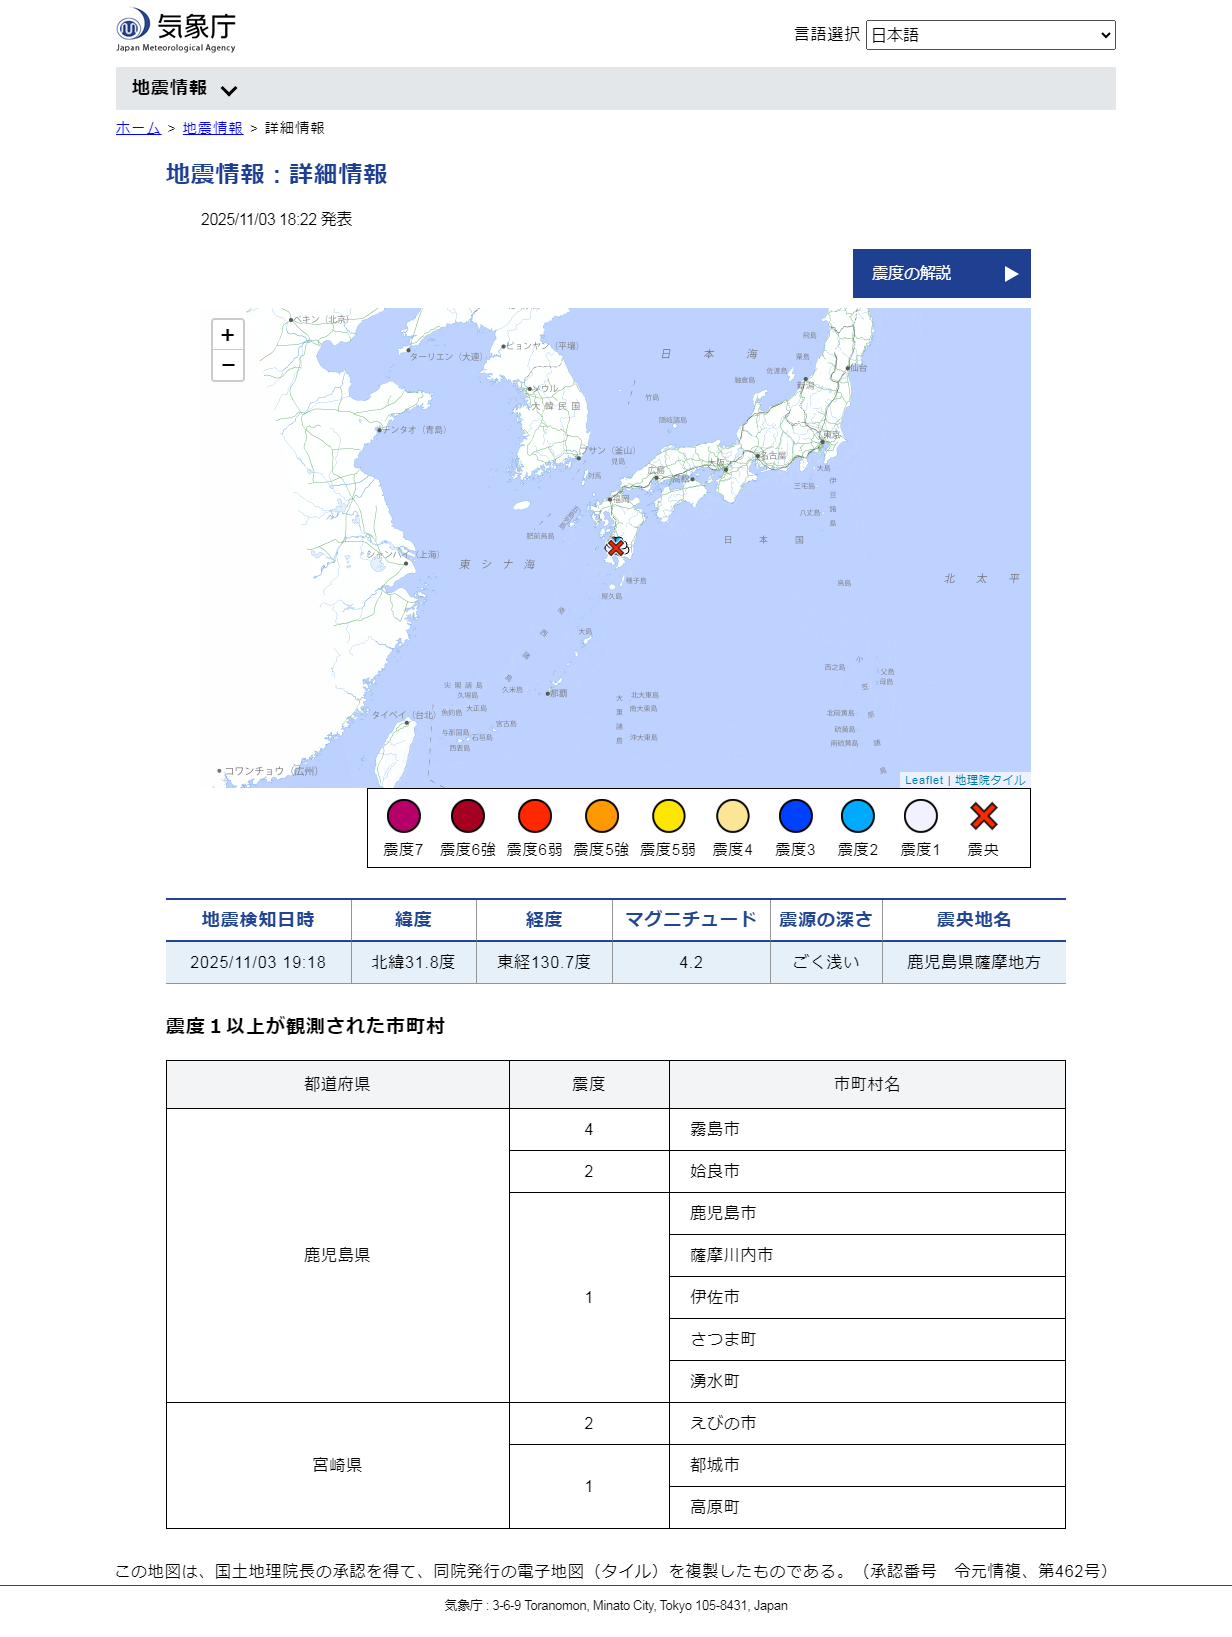
Task: Click the マグニチュード column header
Action: (x=691, y=920)
